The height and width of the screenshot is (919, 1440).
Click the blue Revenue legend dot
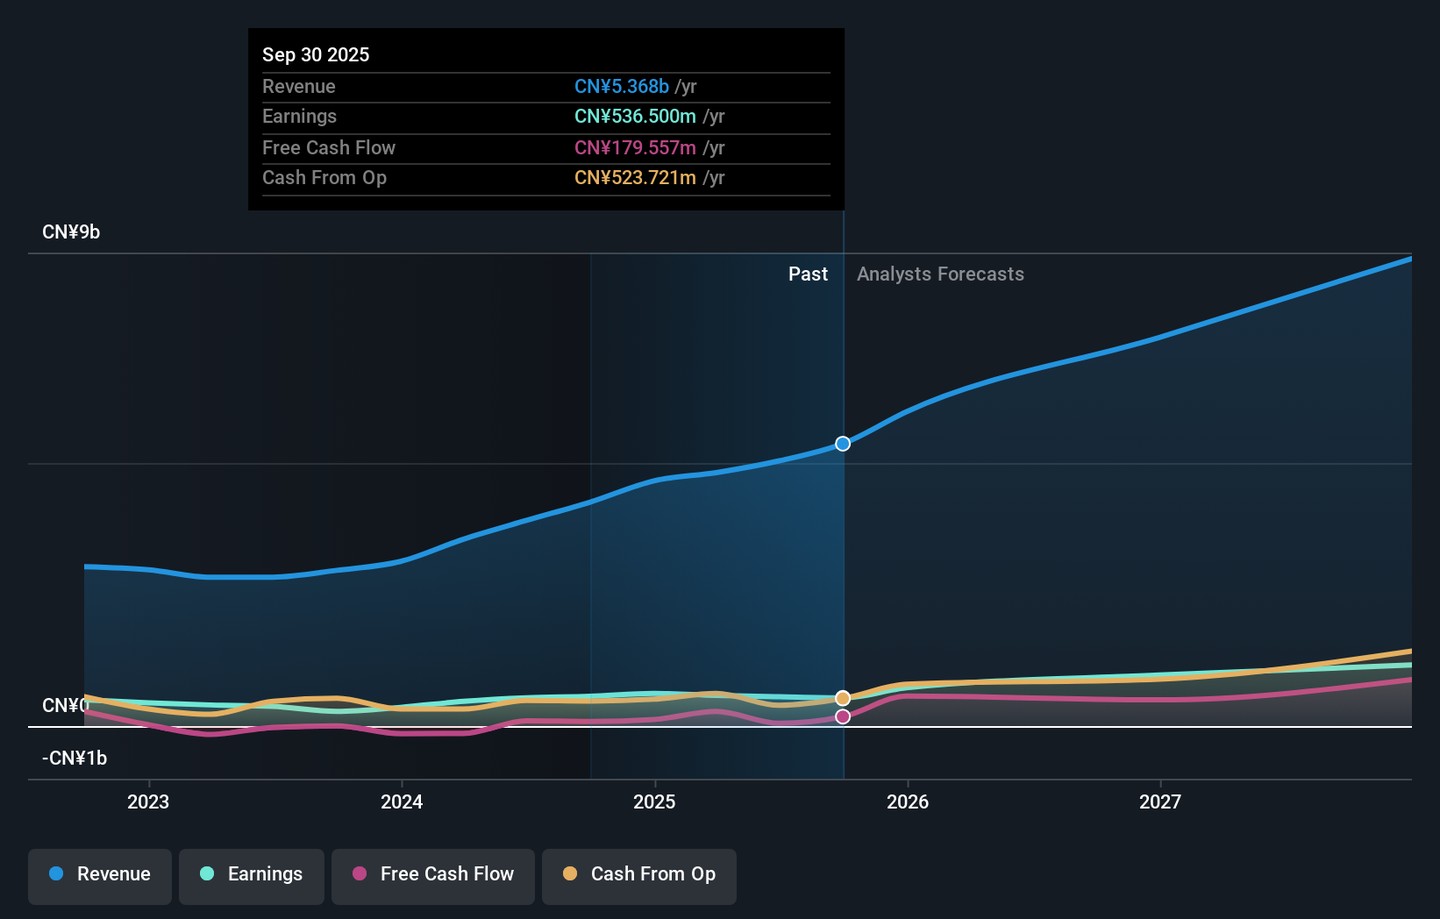(57, 874)
